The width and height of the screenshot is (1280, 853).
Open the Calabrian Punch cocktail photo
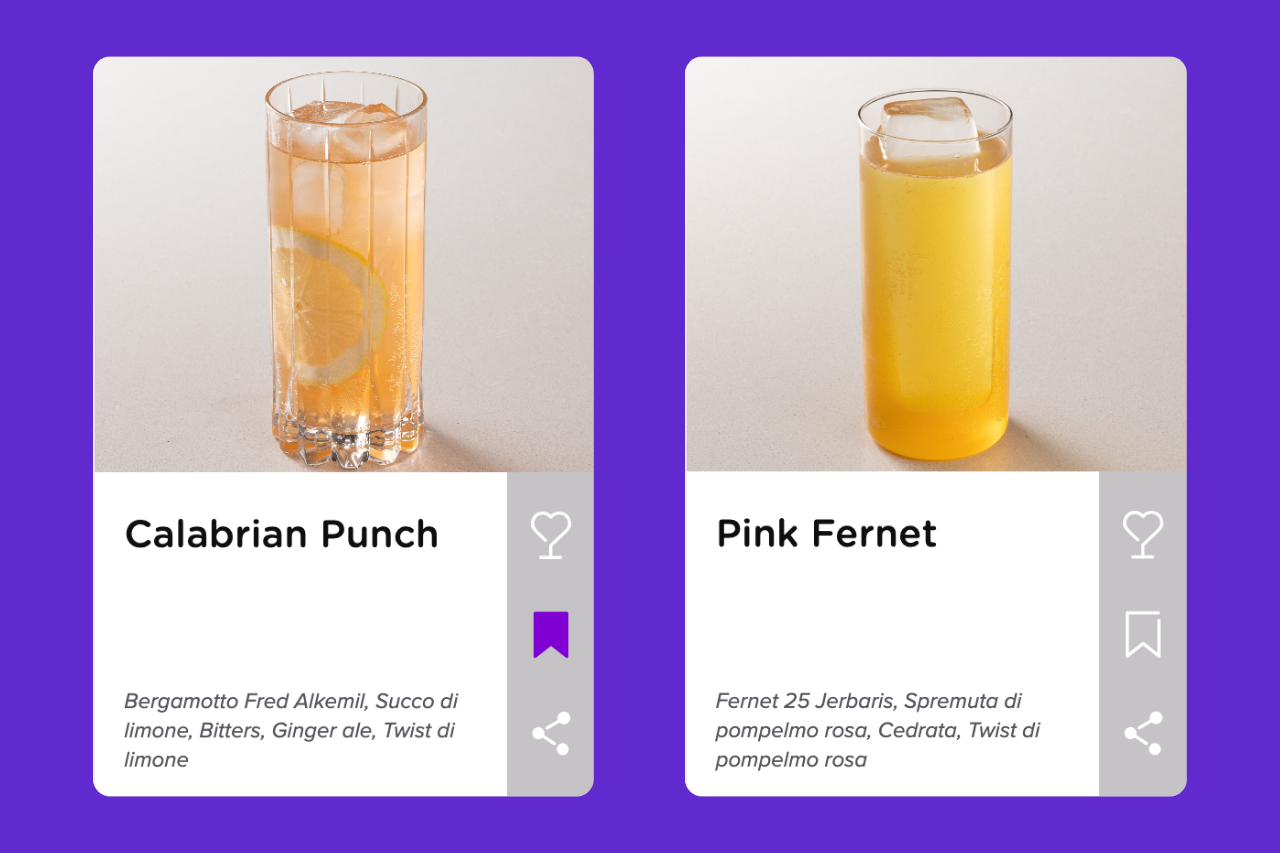pos(343,264)
